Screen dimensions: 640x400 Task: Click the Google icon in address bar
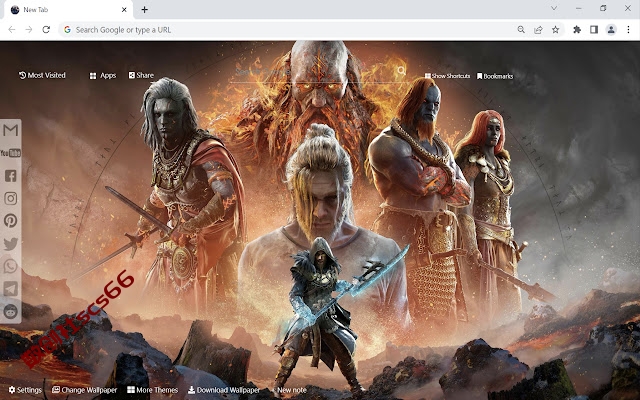(67, 29)
